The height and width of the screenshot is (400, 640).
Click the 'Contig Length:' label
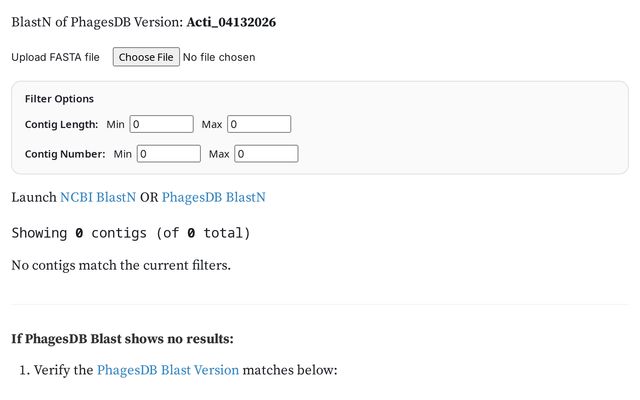pyautogui.click(x=61, y=124)
